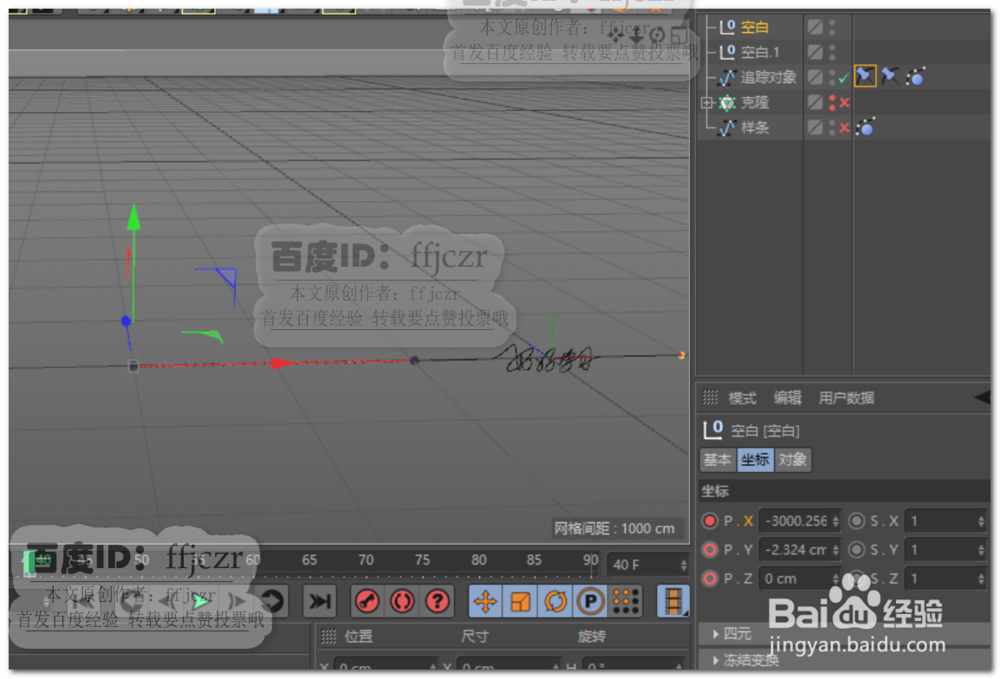Screen dimensions: 1000x679
Task: Toggle point level animation dots button
Action: coord(626,601)
